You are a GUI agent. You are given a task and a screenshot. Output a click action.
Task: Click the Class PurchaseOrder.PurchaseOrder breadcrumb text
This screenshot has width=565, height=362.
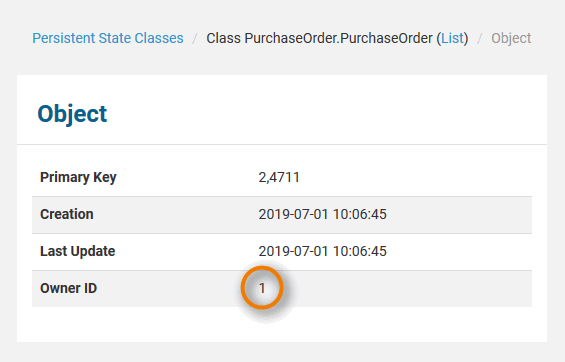(x=319, y=38)
